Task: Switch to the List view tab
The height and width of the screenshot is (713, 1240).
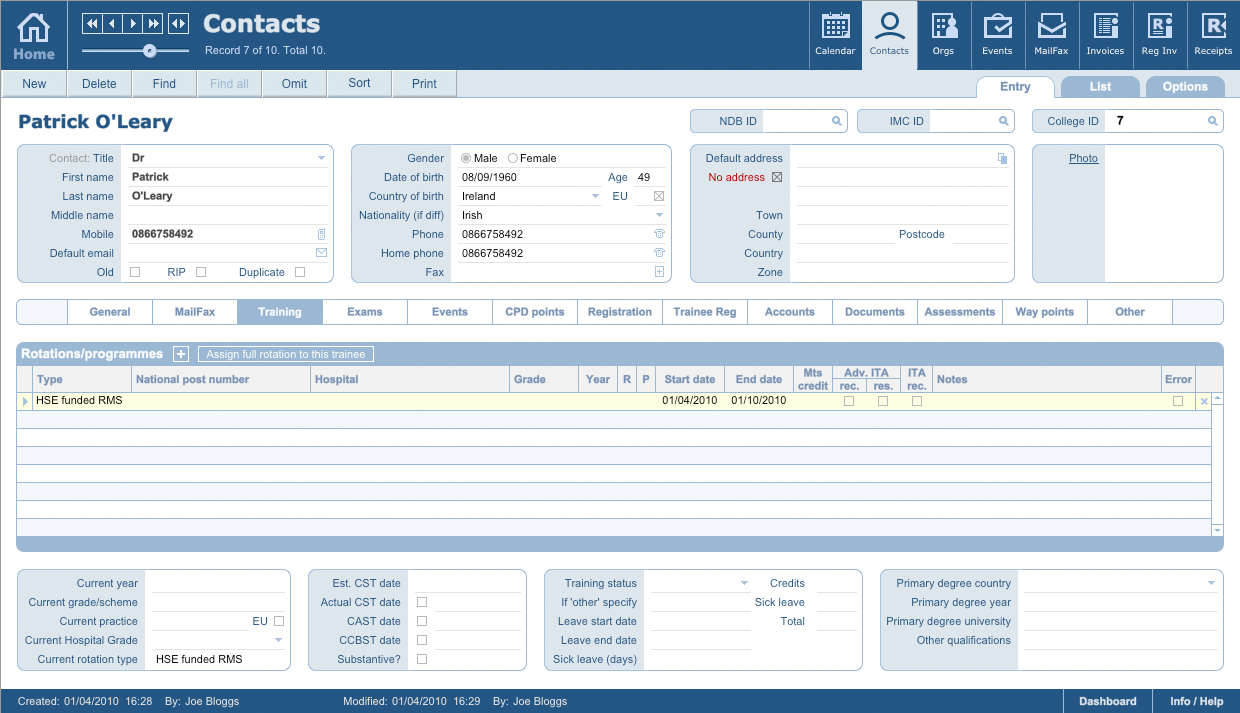Action: [1100, 87]
